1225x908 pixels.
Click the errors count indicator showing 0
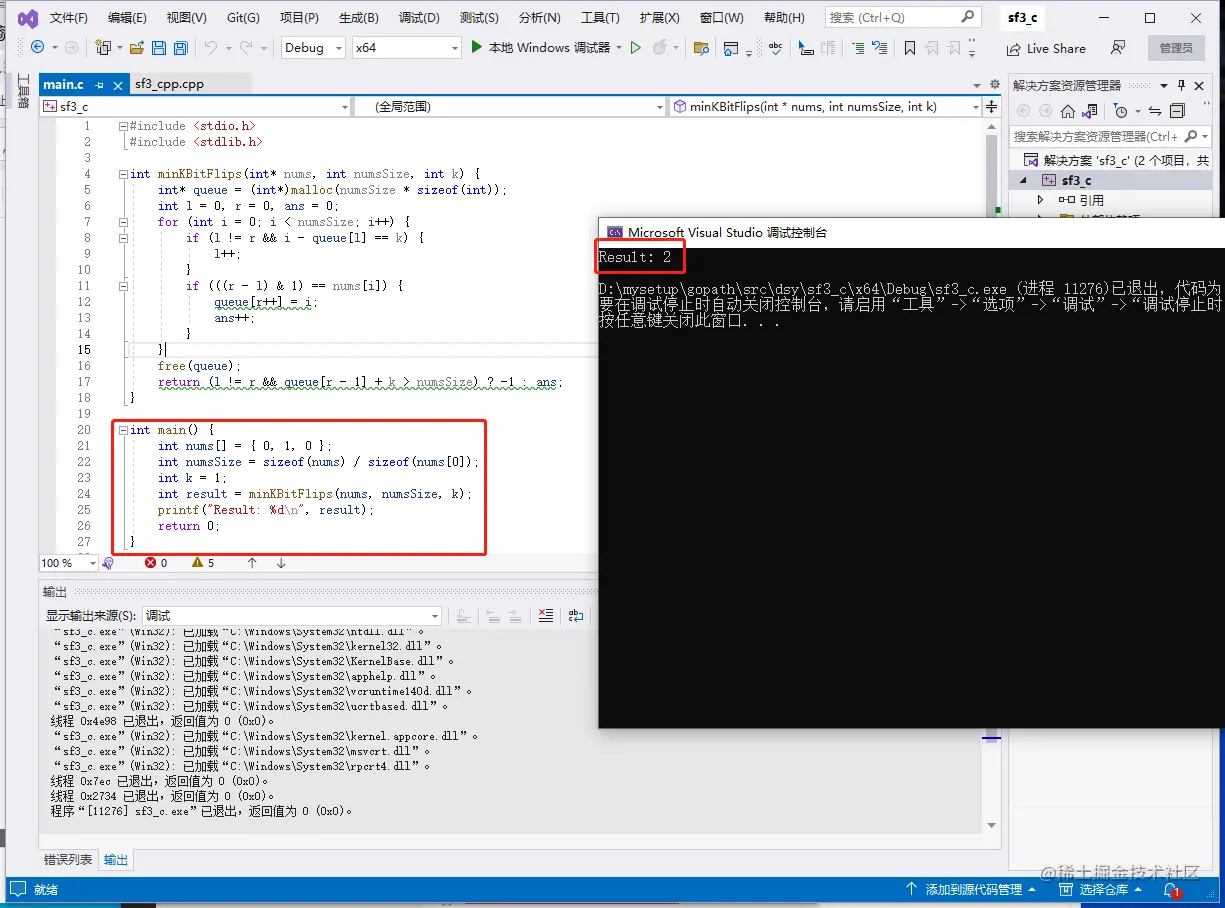(156, 563)
